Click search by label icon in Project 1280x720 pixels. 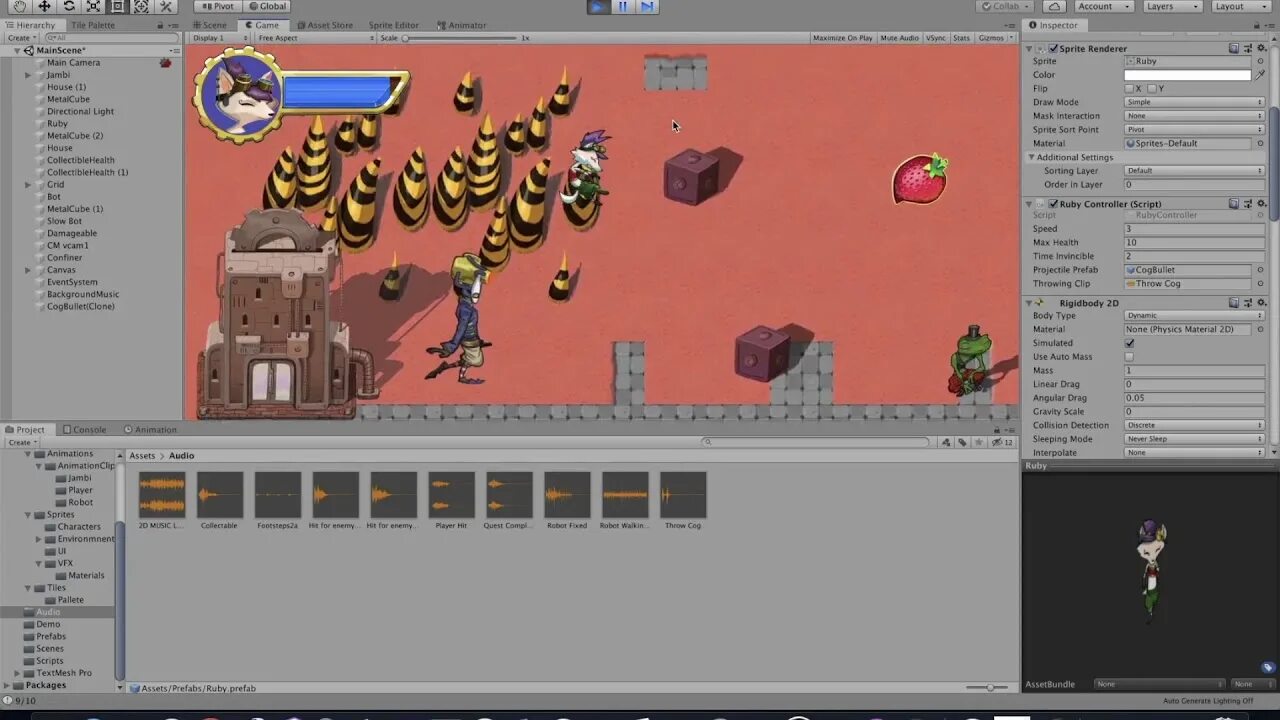pyautogui.click(x=962, y=442)
